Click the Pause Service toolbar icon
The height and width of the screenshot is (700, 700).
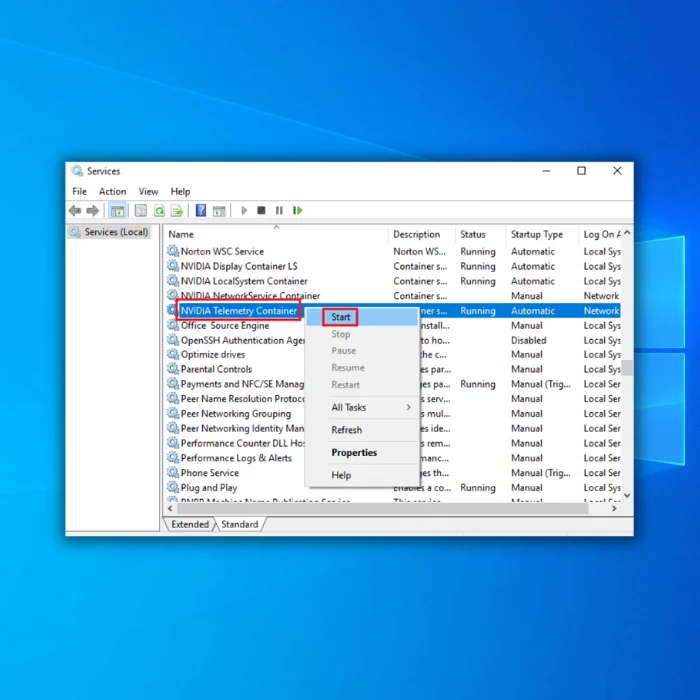tap(279, 210)
